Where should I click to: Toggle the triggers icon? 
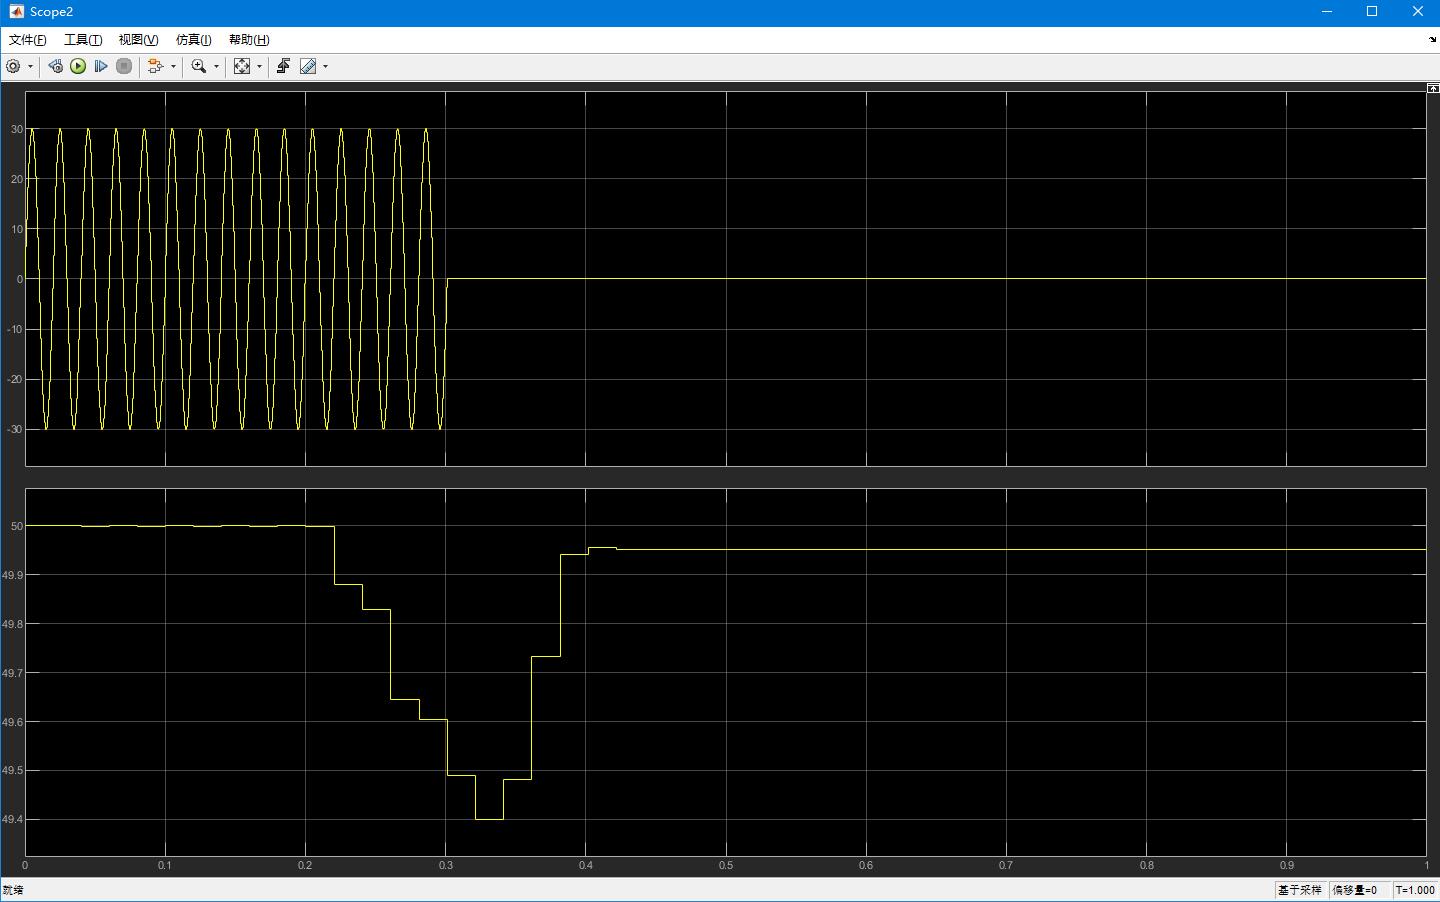284,66
